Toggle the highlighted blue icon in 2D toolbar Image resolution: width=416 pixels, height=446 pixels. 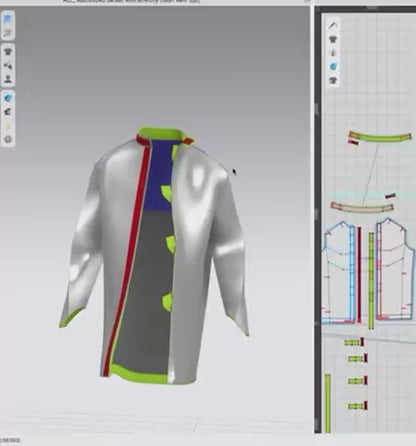pyautogui.click(x=333, y=67)
